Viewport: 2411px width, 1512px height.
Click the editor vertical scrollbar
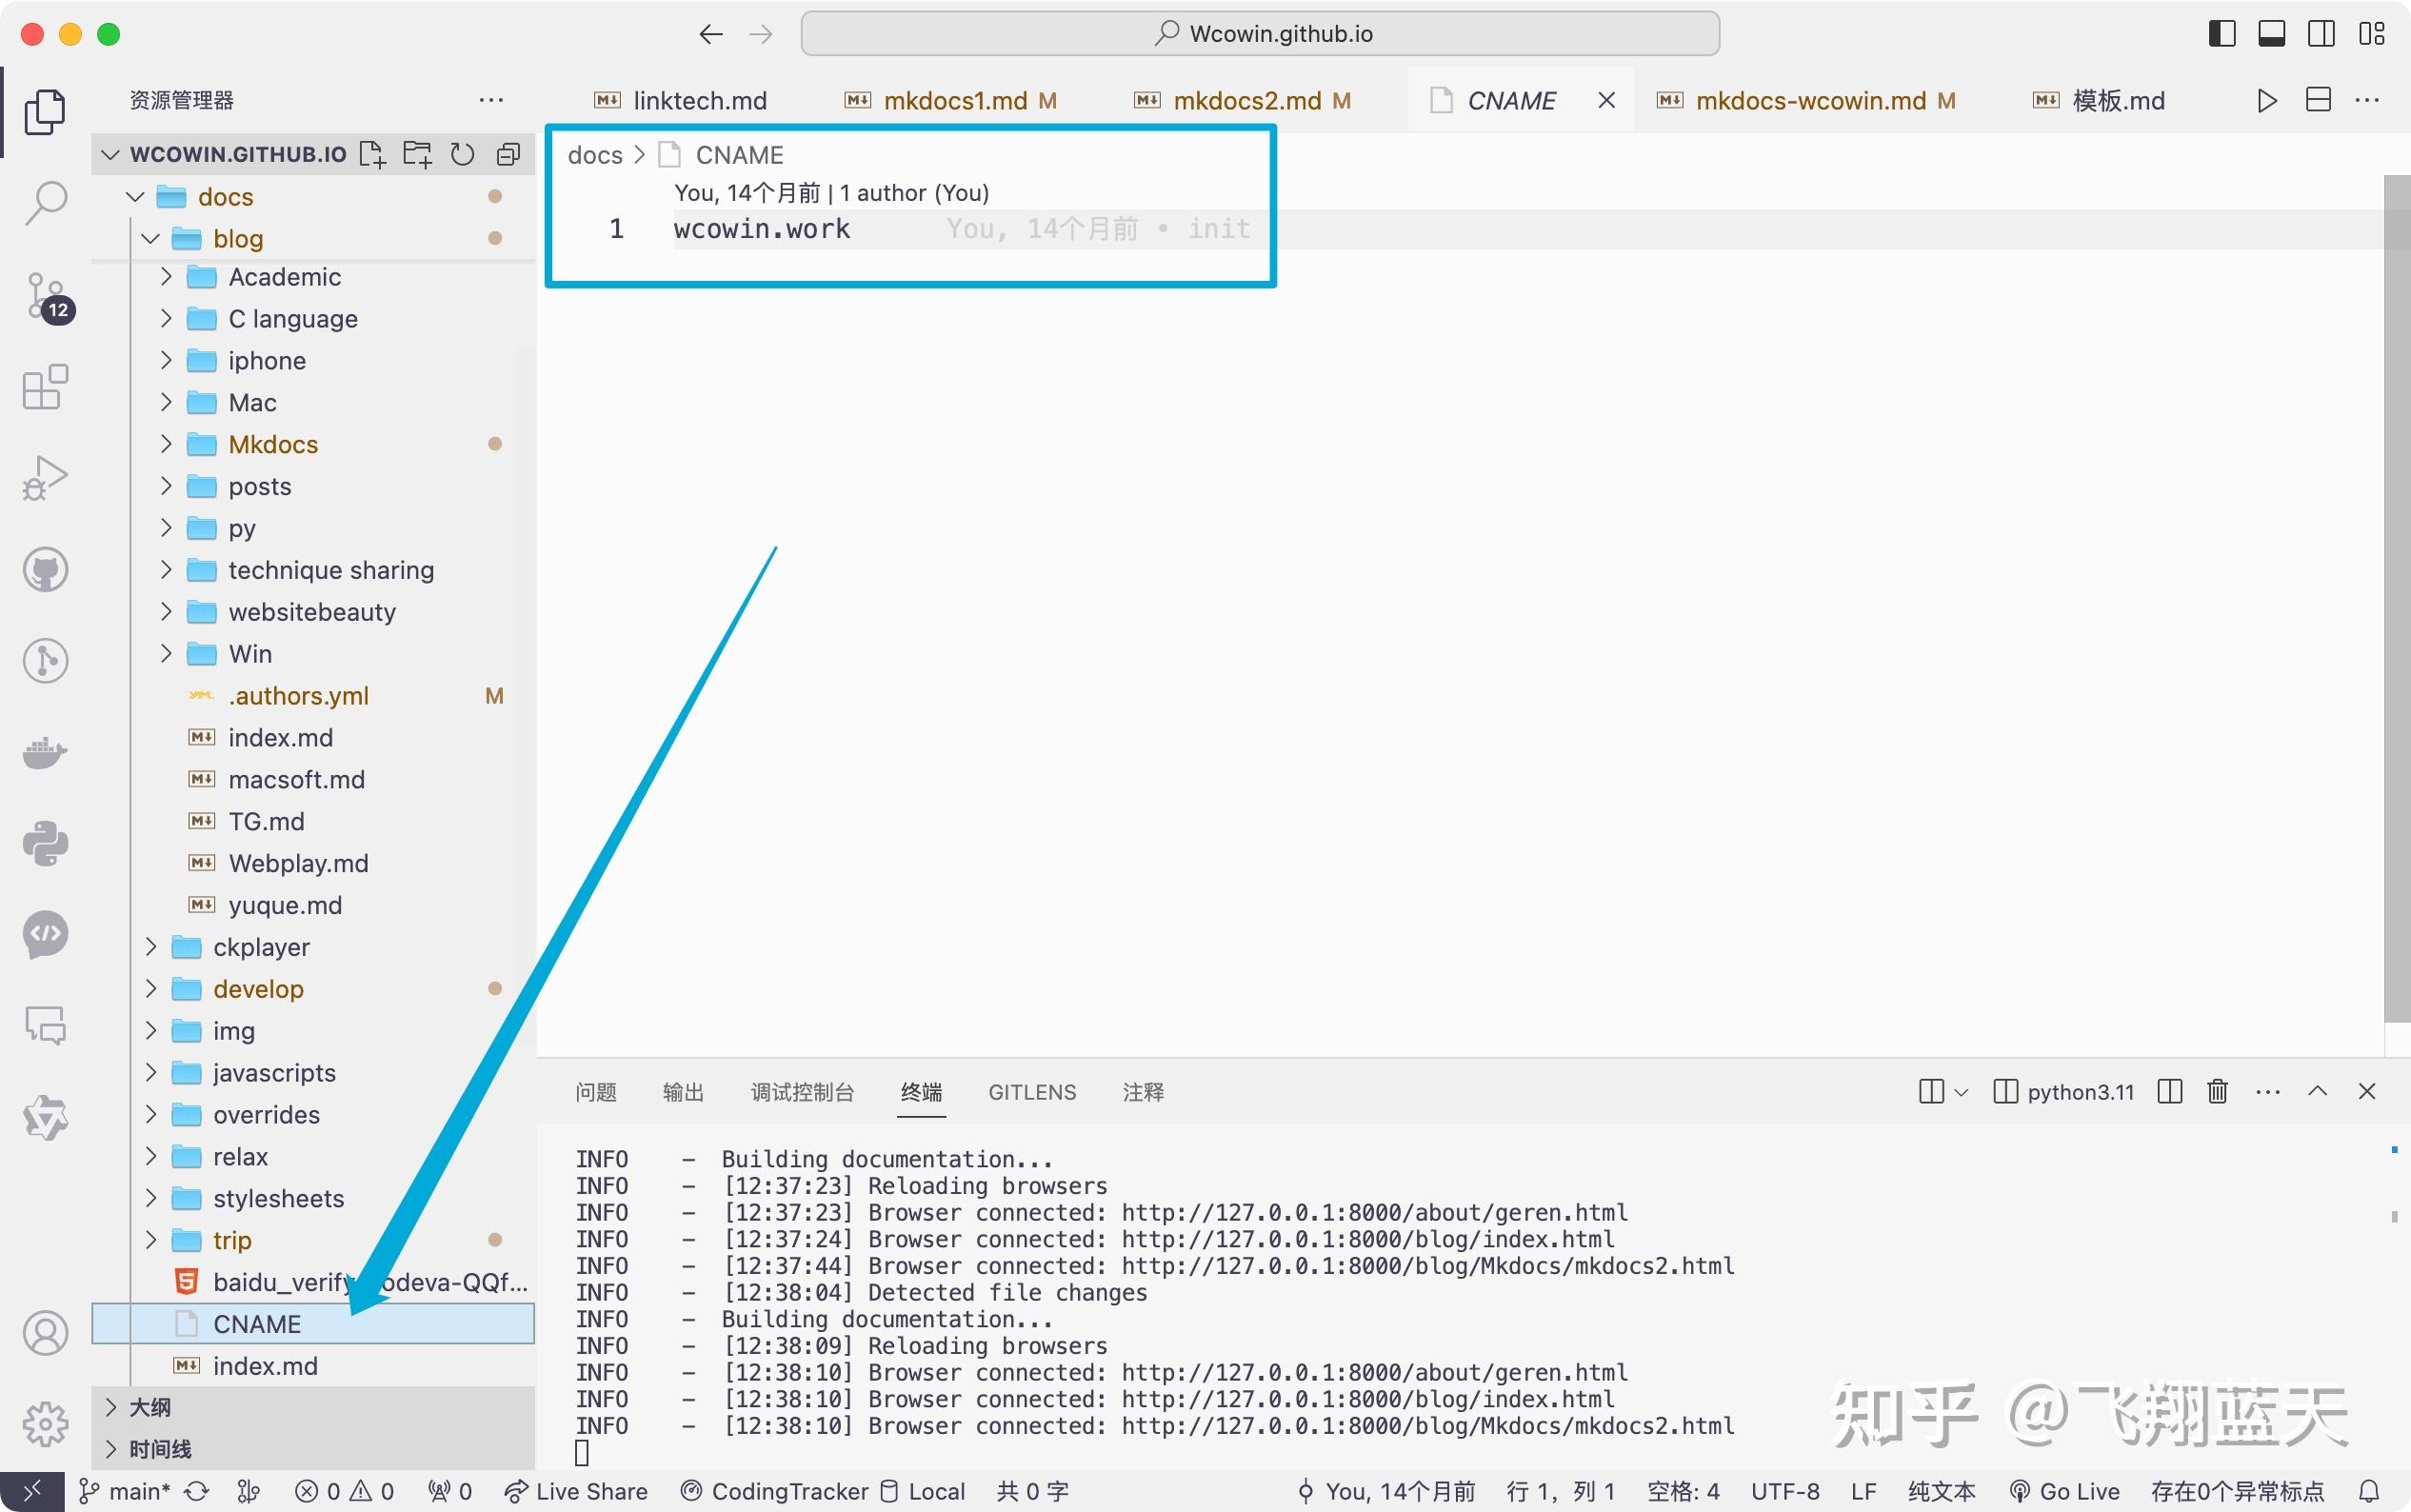click(2396, 600)
